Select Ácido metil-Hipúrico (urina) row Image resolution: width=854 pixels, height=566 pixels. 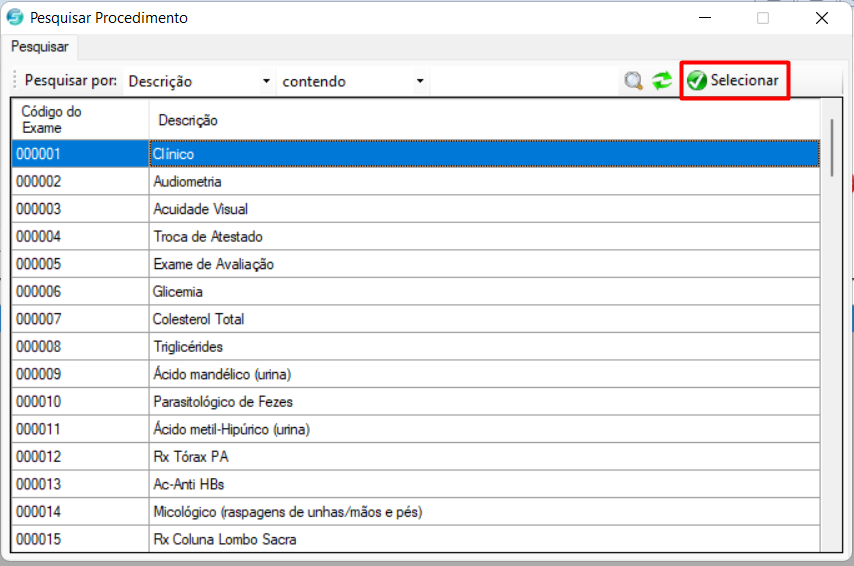pyautogui.click(x=484, y=429)
